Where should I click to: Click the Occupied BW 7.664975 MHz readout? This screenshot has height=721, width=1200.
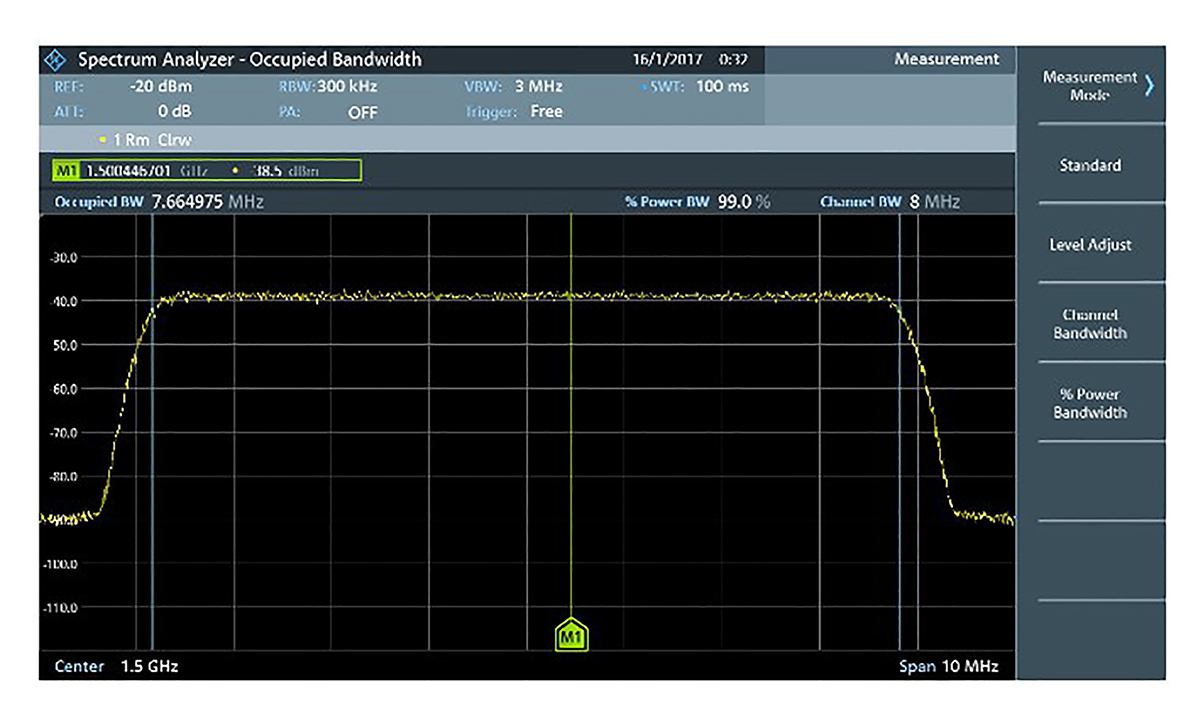160,201
